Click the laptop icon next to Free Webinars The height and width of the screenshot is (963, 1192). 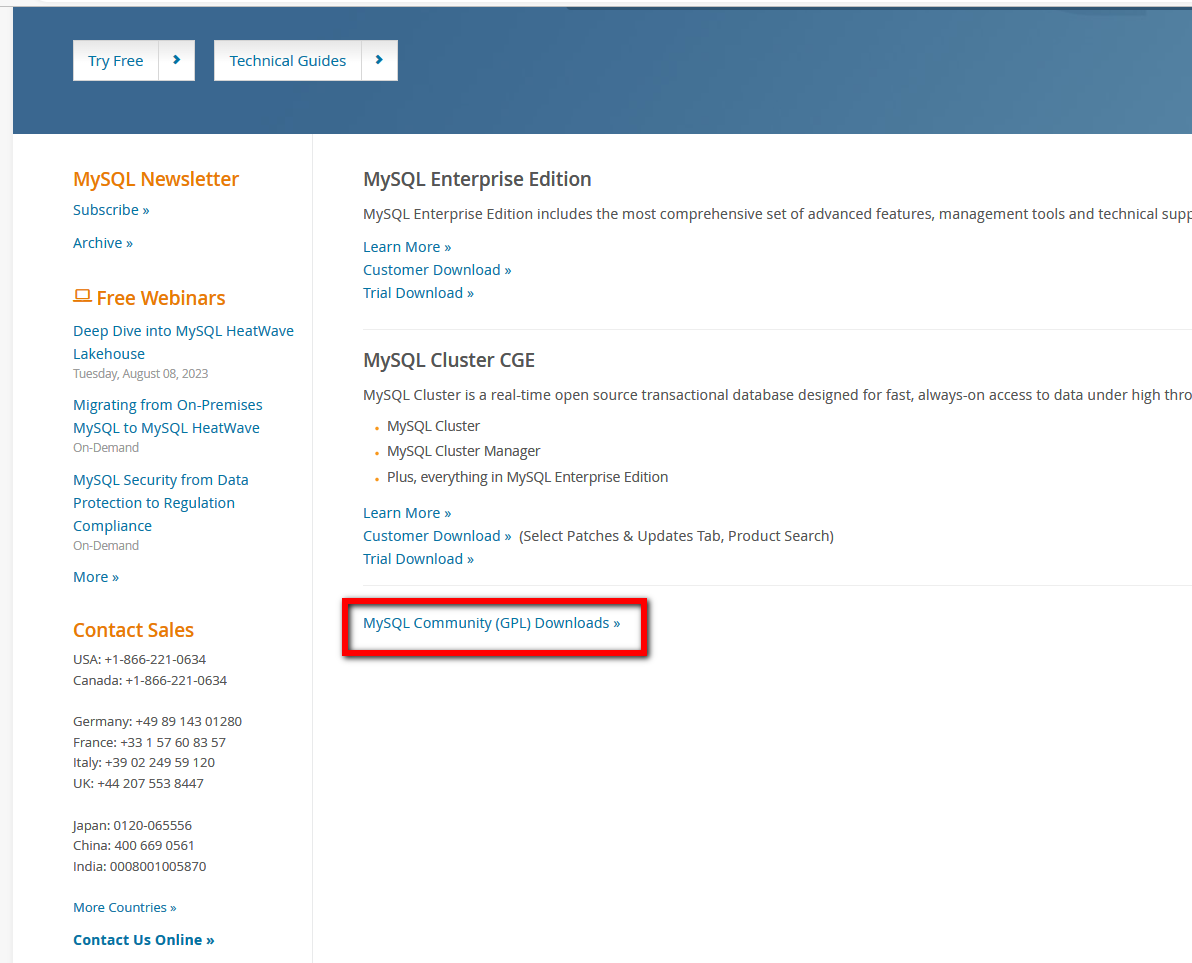pos(82,296)
